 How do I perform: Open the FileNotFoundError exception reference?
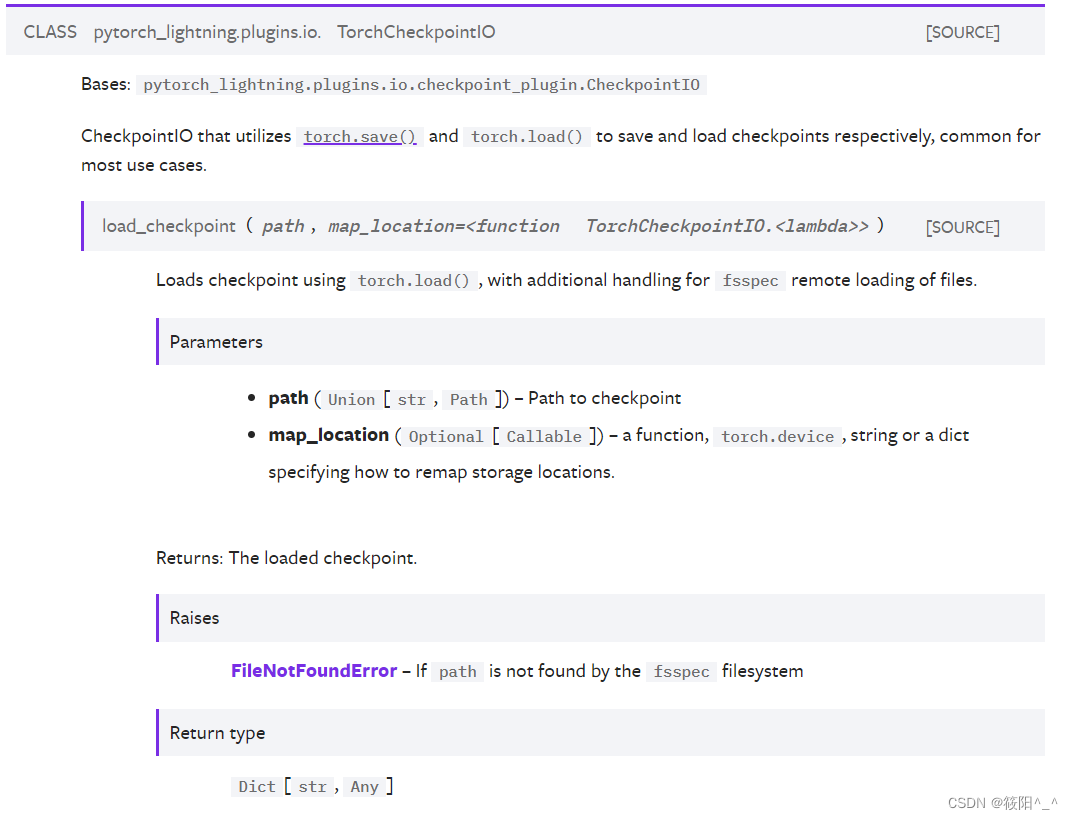314,671
